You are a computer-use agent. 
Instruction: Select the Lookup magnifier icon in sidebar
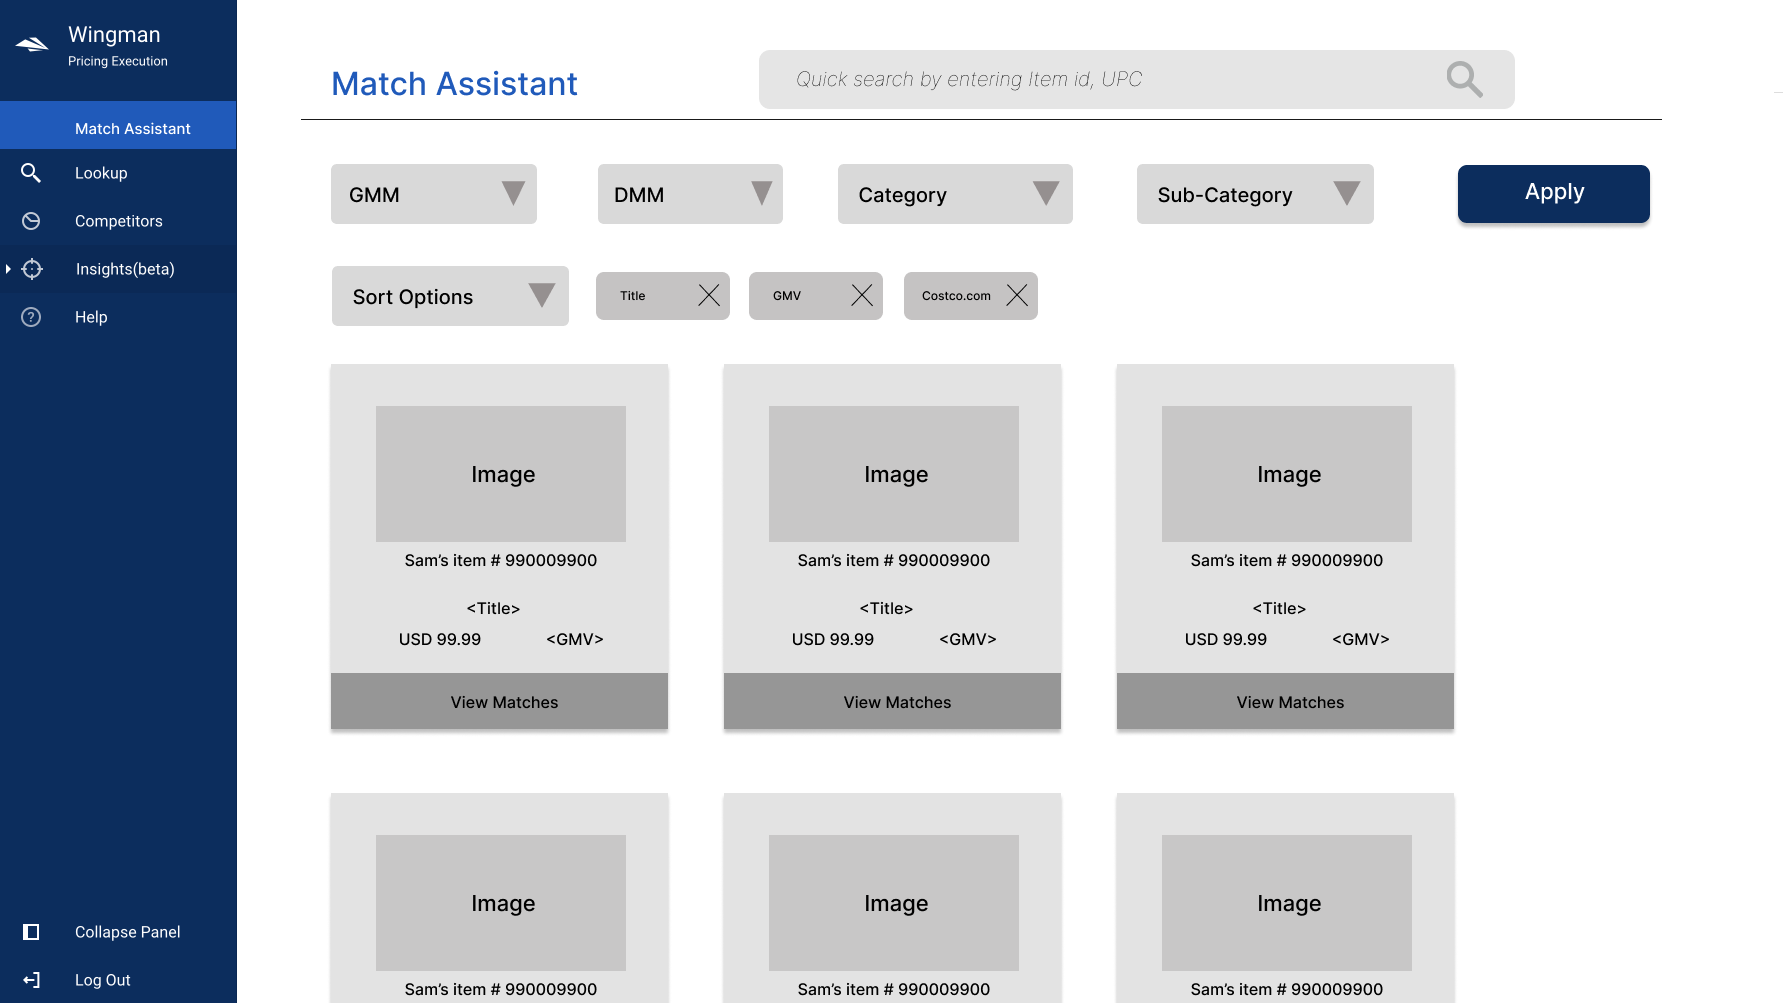click(31, 172)
